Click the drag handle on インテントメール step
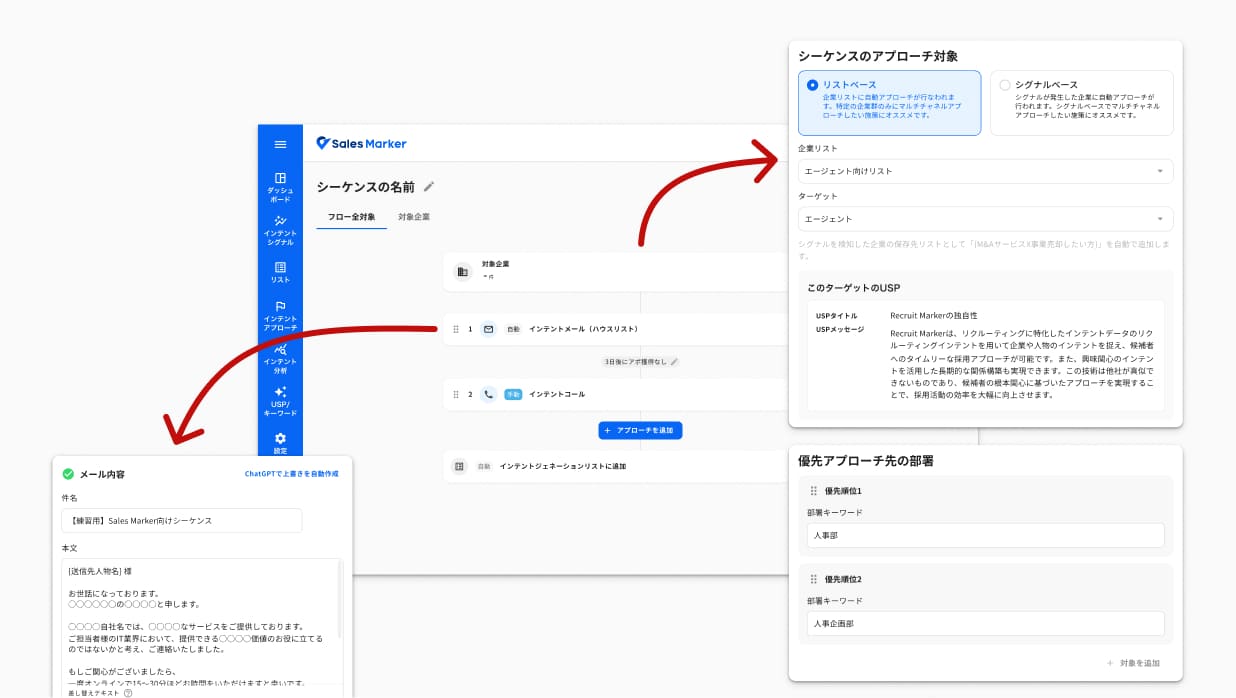 point(456,329)
